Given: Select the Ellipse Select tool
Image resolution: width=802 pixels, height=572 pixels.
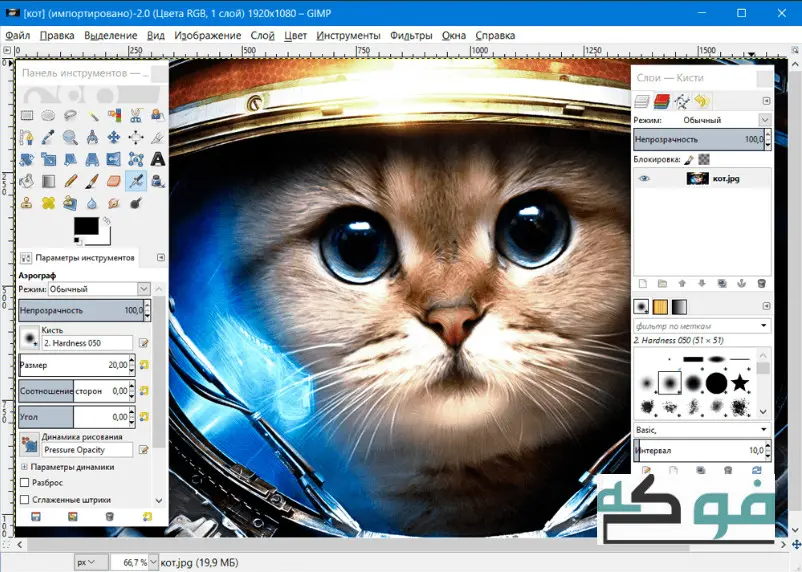Looking at the screenshot, I should 49,116.
